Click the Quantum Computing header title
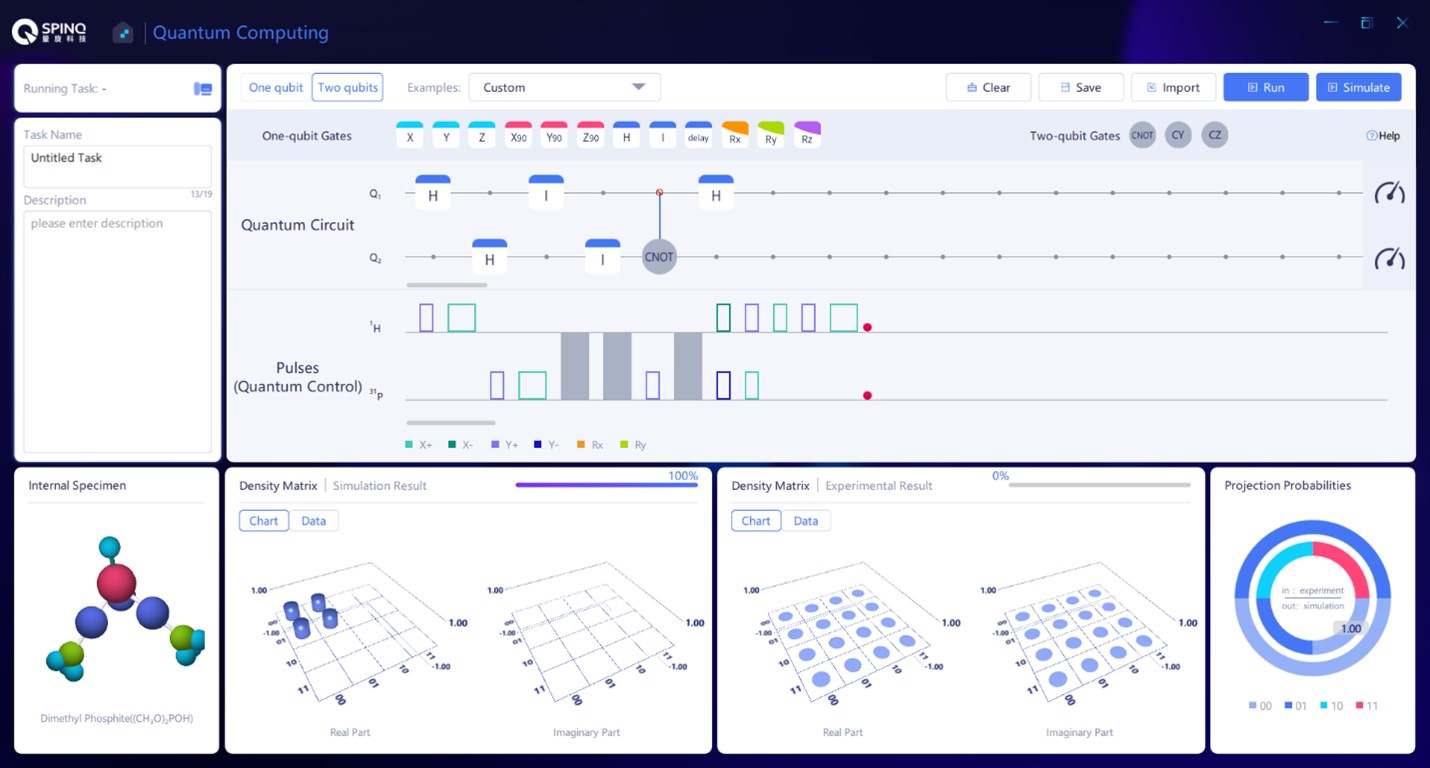This screenshot has width=1430, height=768. pos(240,33)
